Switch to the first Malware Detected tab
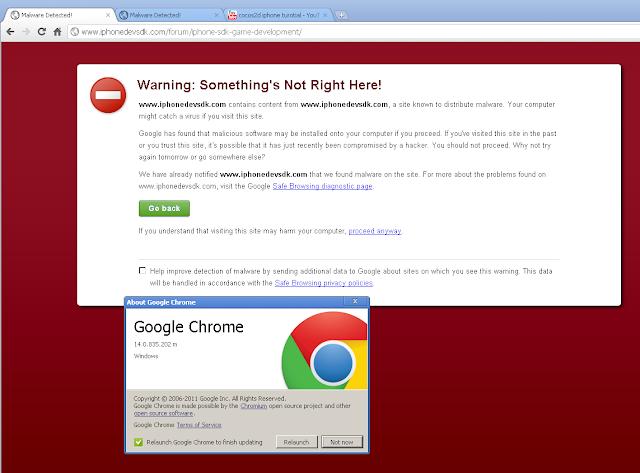 (59, 15)
